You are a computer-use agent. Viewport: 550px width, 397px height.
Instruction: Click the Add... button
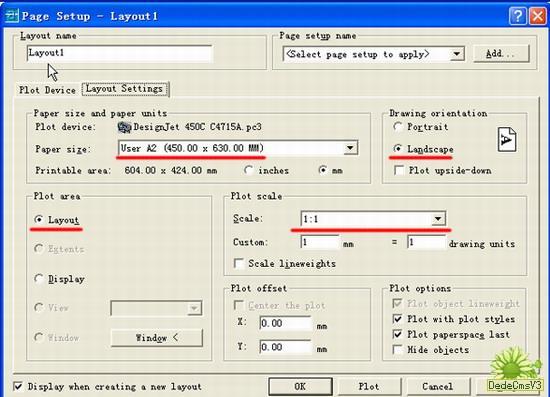(x=501, y=54)
